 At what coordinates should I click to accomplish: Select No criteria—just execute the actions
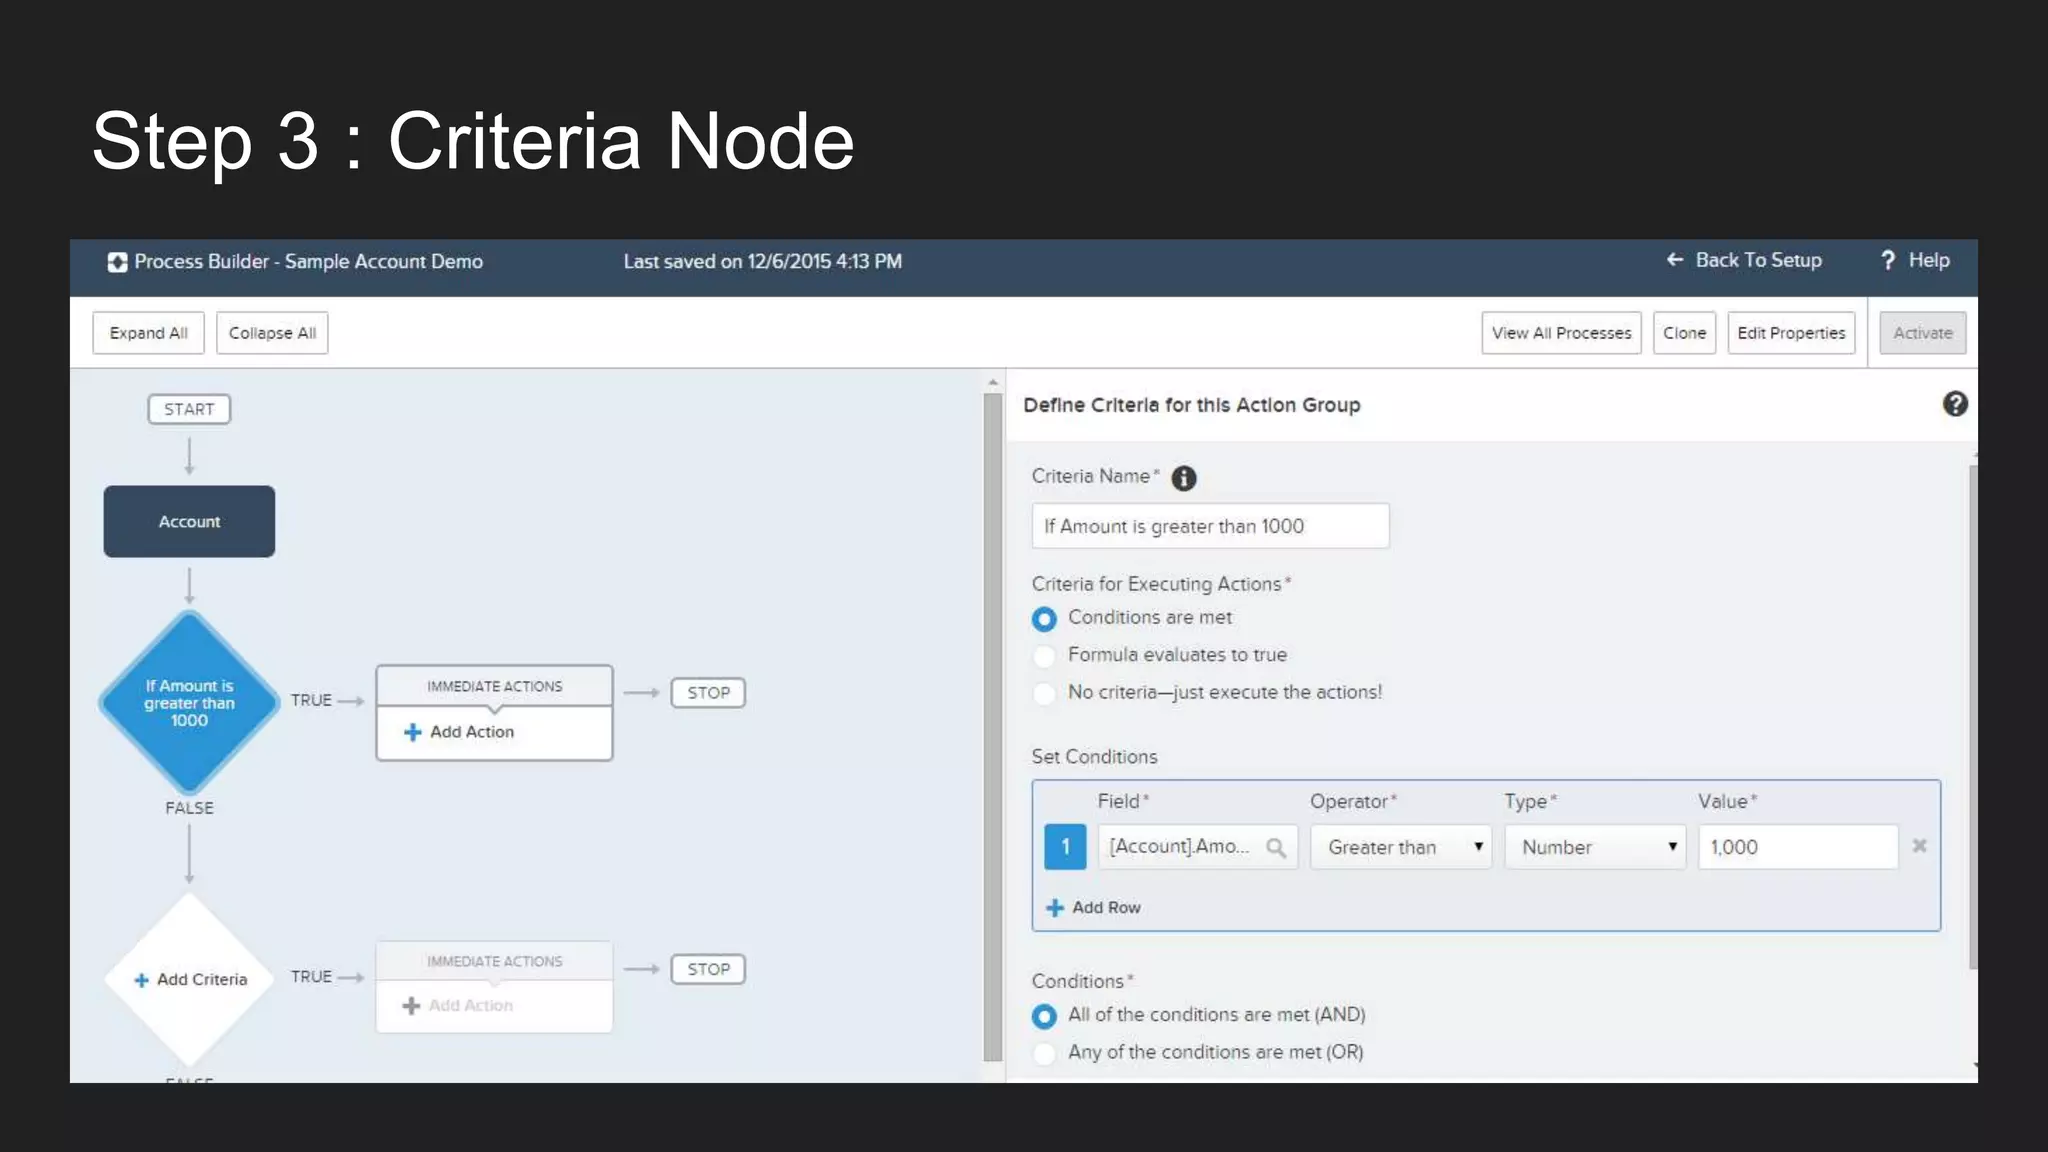[x=1044, y=693]
